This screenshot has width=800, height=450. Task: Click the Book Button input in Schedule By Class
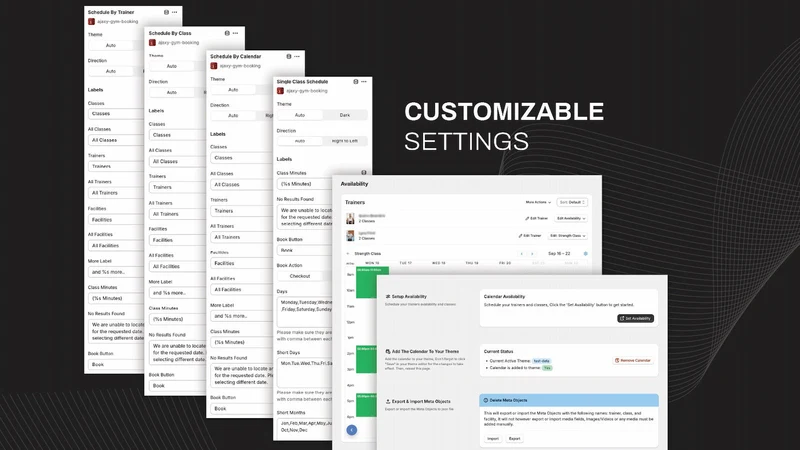pyautogui.click(x=178, y=386)
